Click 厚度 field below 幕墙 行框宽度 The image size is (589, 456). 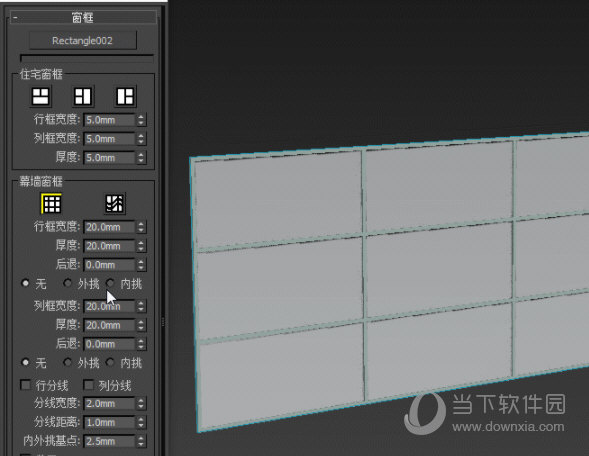109,246
